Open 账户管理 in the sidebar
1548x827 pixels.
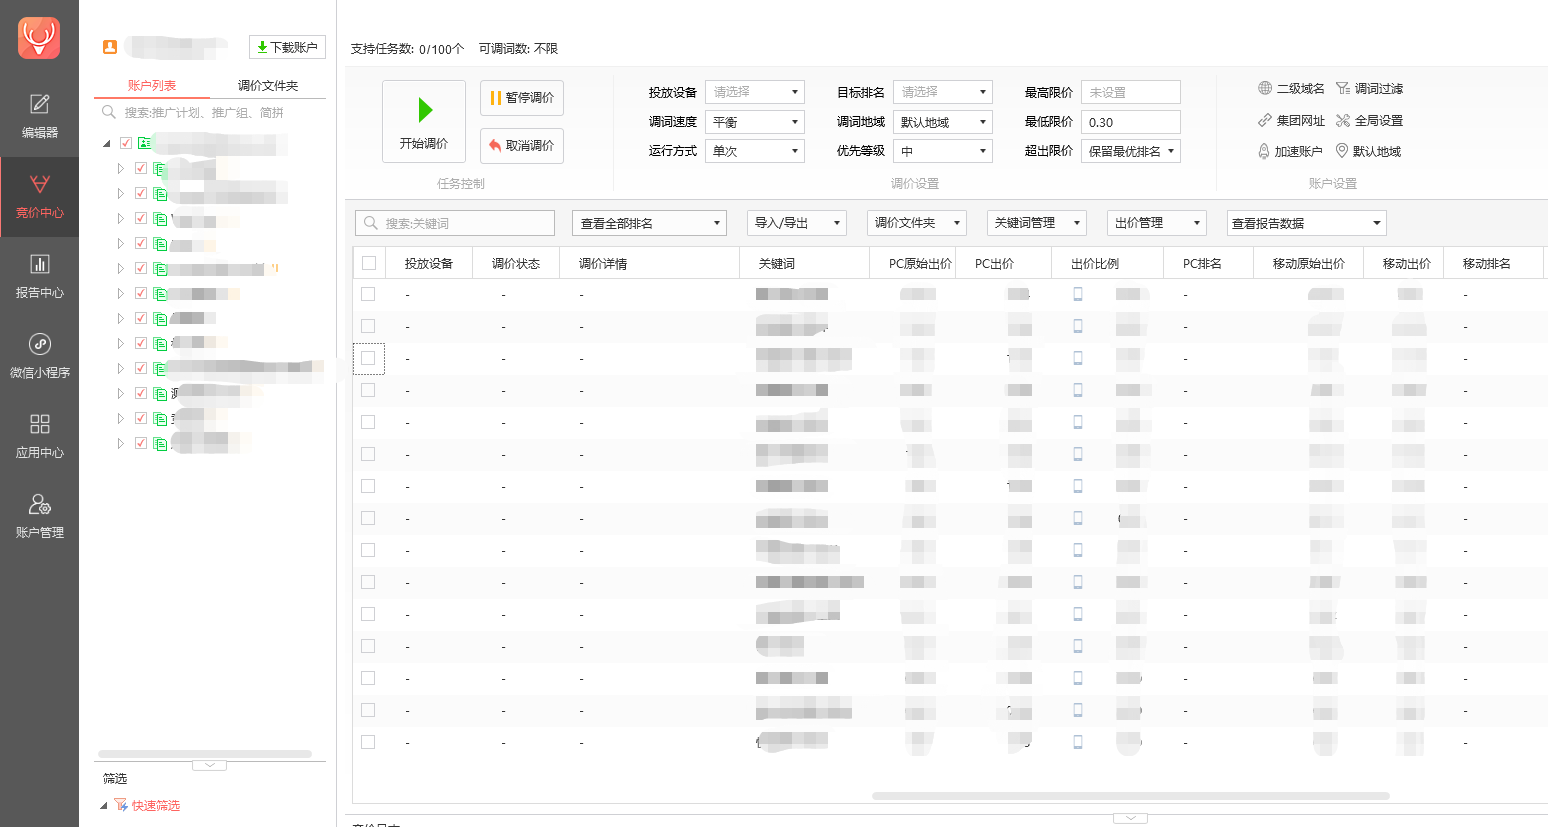39,516
